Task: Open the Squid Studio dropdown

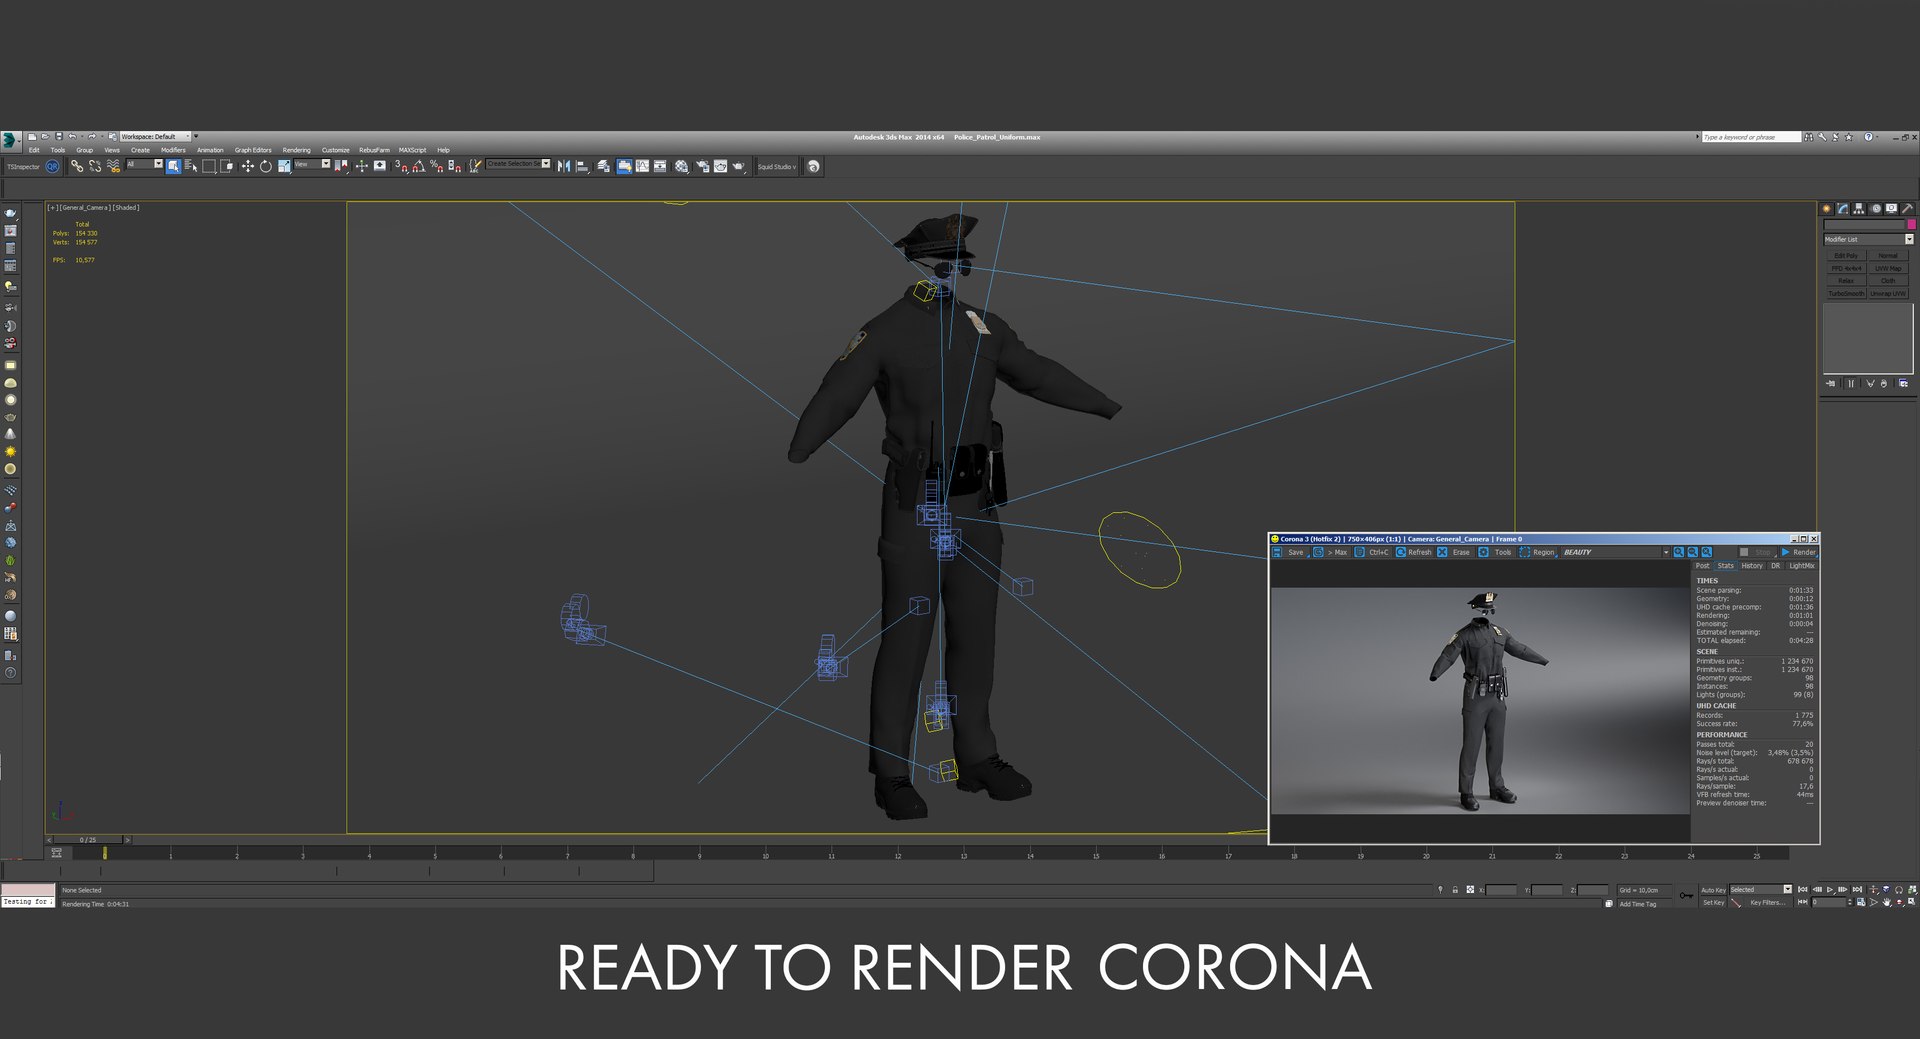Action: [776, 167]
